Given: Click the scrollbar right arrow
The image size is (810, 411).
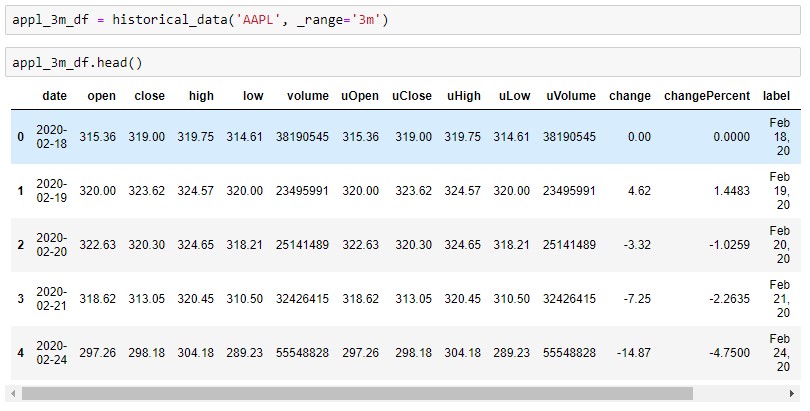Looking at the screenshot, I should tap(791, 393).
